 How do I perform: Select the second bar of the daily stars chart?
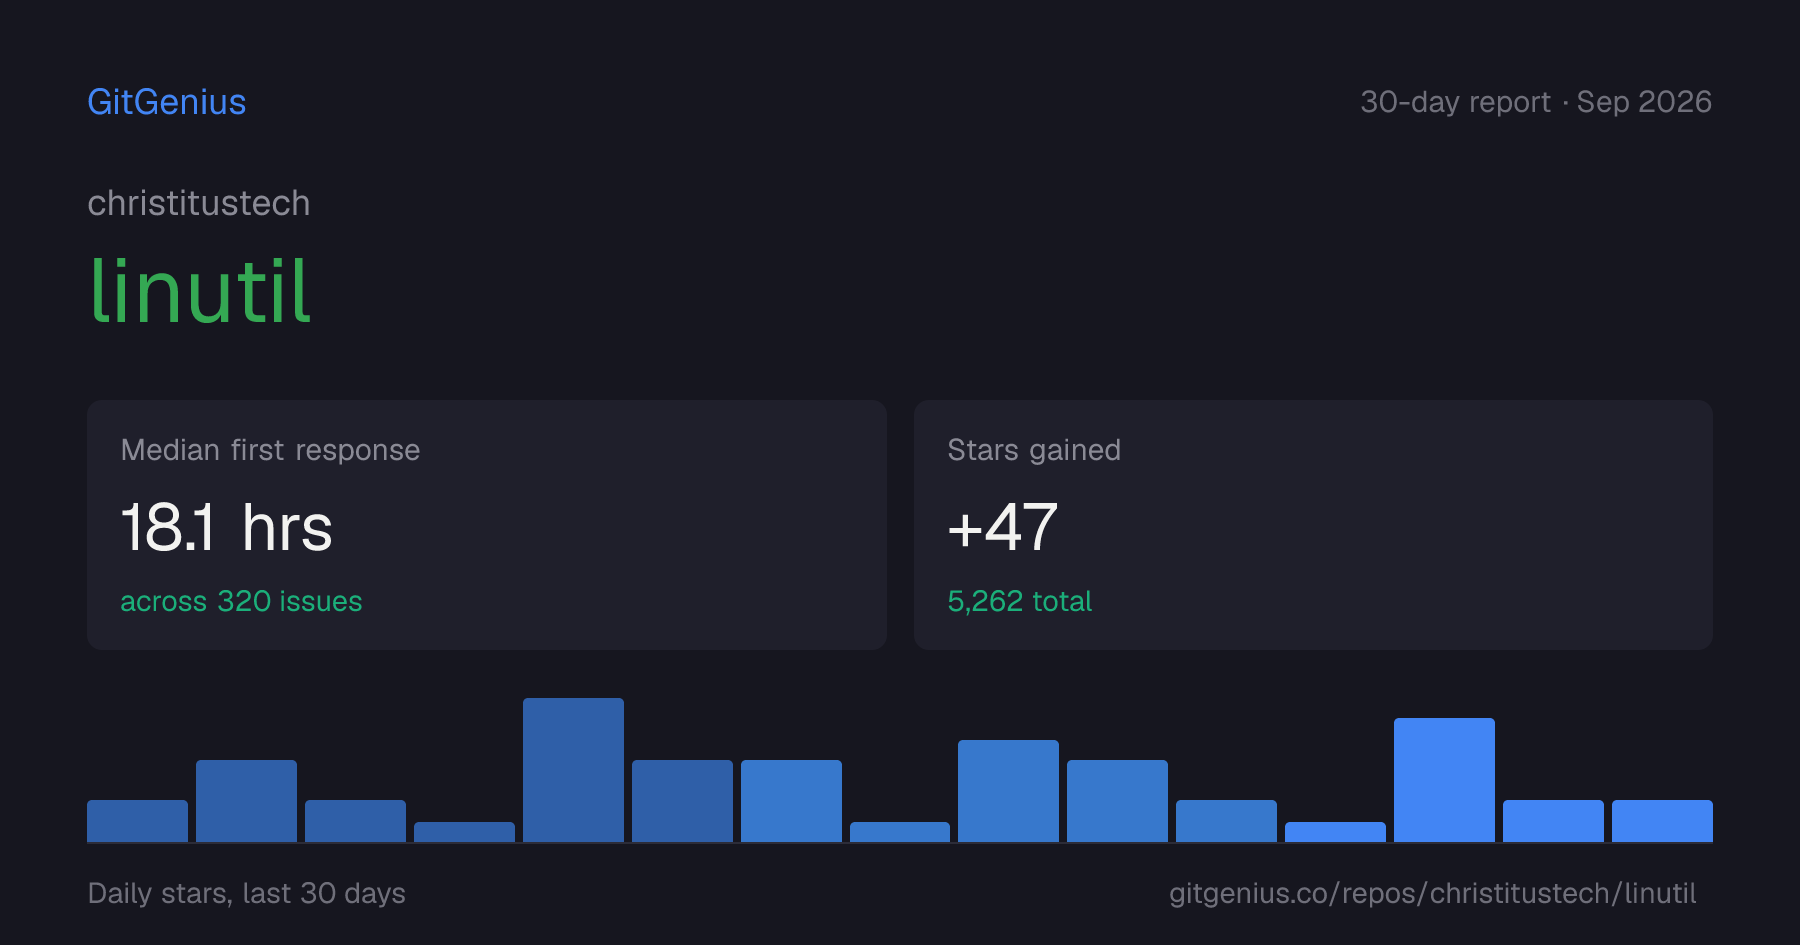(246, 801)
